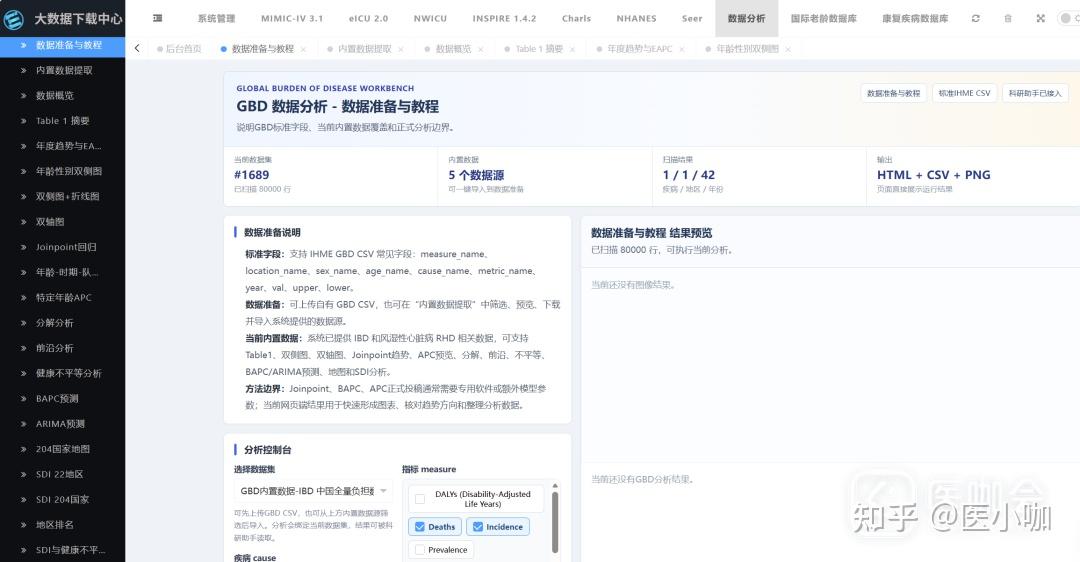Expand the sidebar Table 1 摘要 chevron
The height and width of the screenshot is (562, 1080).
(23, 121)
